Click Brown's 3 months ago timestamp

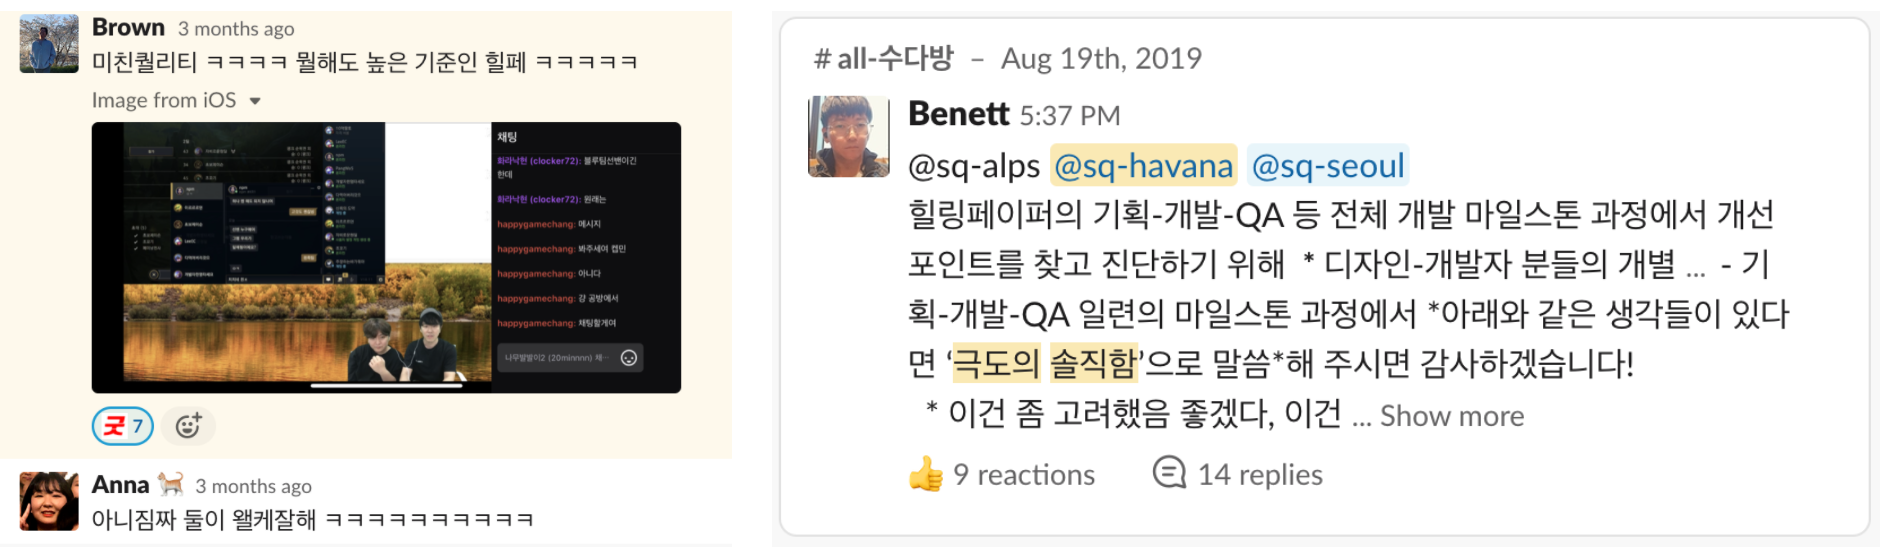coord(236,29)
